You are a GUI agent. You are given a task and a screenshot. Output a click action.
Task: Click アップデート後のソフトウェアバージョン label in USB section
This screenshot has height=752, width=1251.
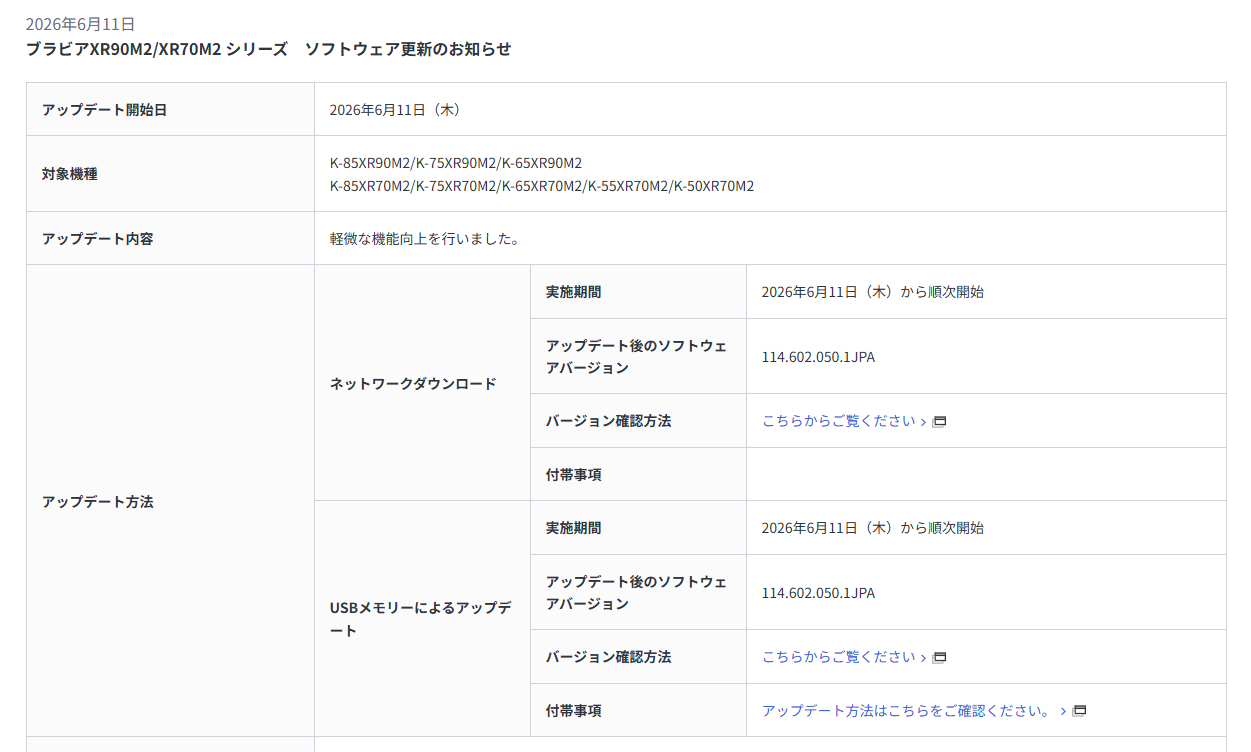coord(637,593)
